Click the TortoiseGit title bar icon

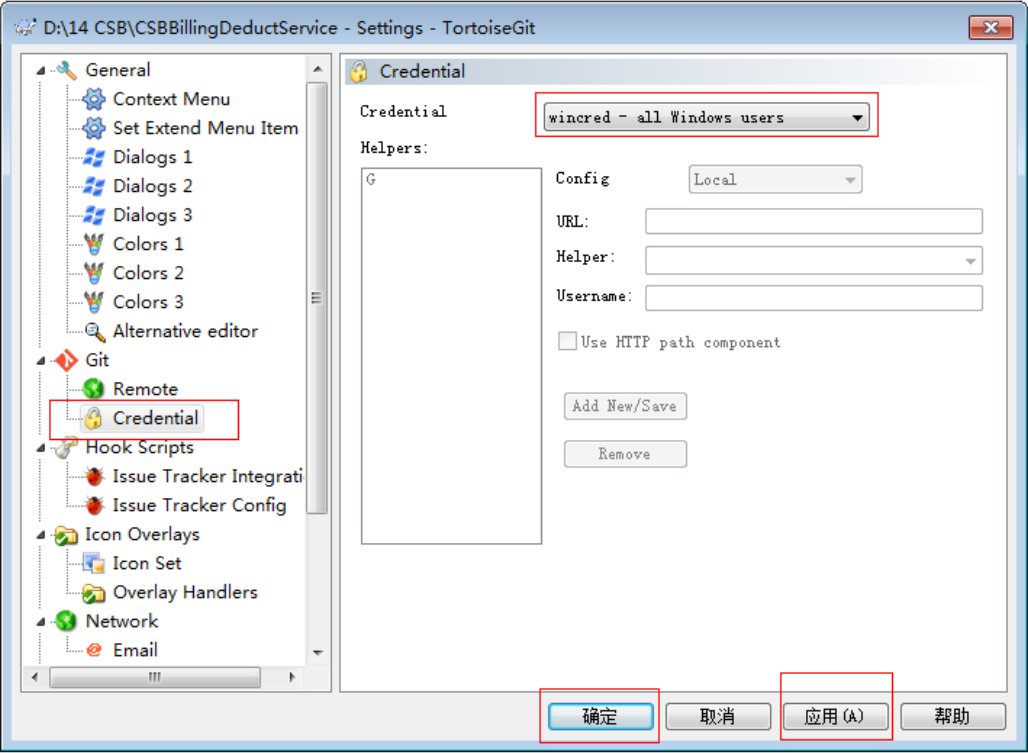pos(25,28)
